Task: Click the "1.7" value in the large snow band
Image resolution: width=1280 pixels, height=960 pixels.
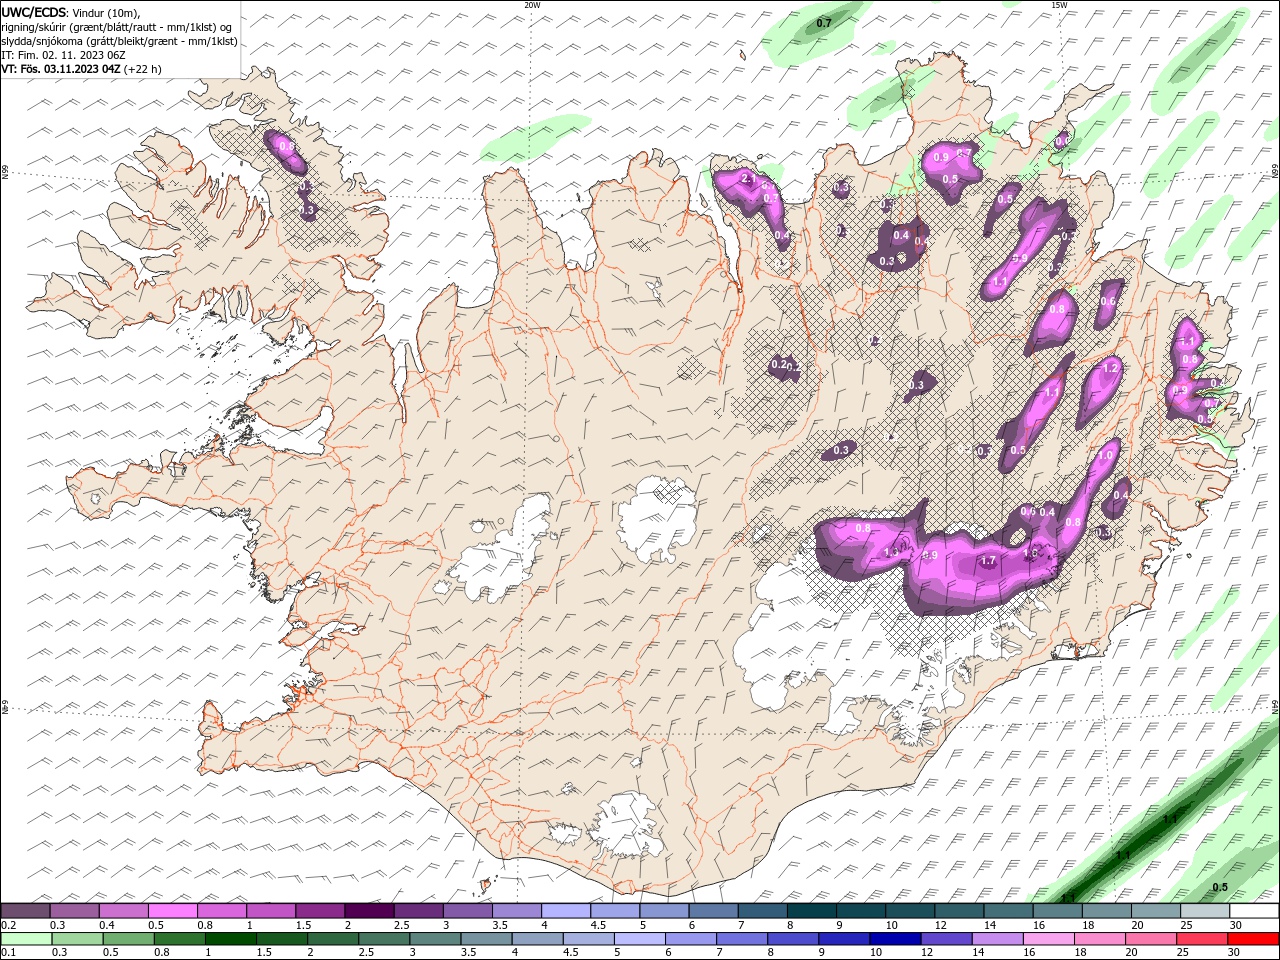Action: (x=988, y=562)
